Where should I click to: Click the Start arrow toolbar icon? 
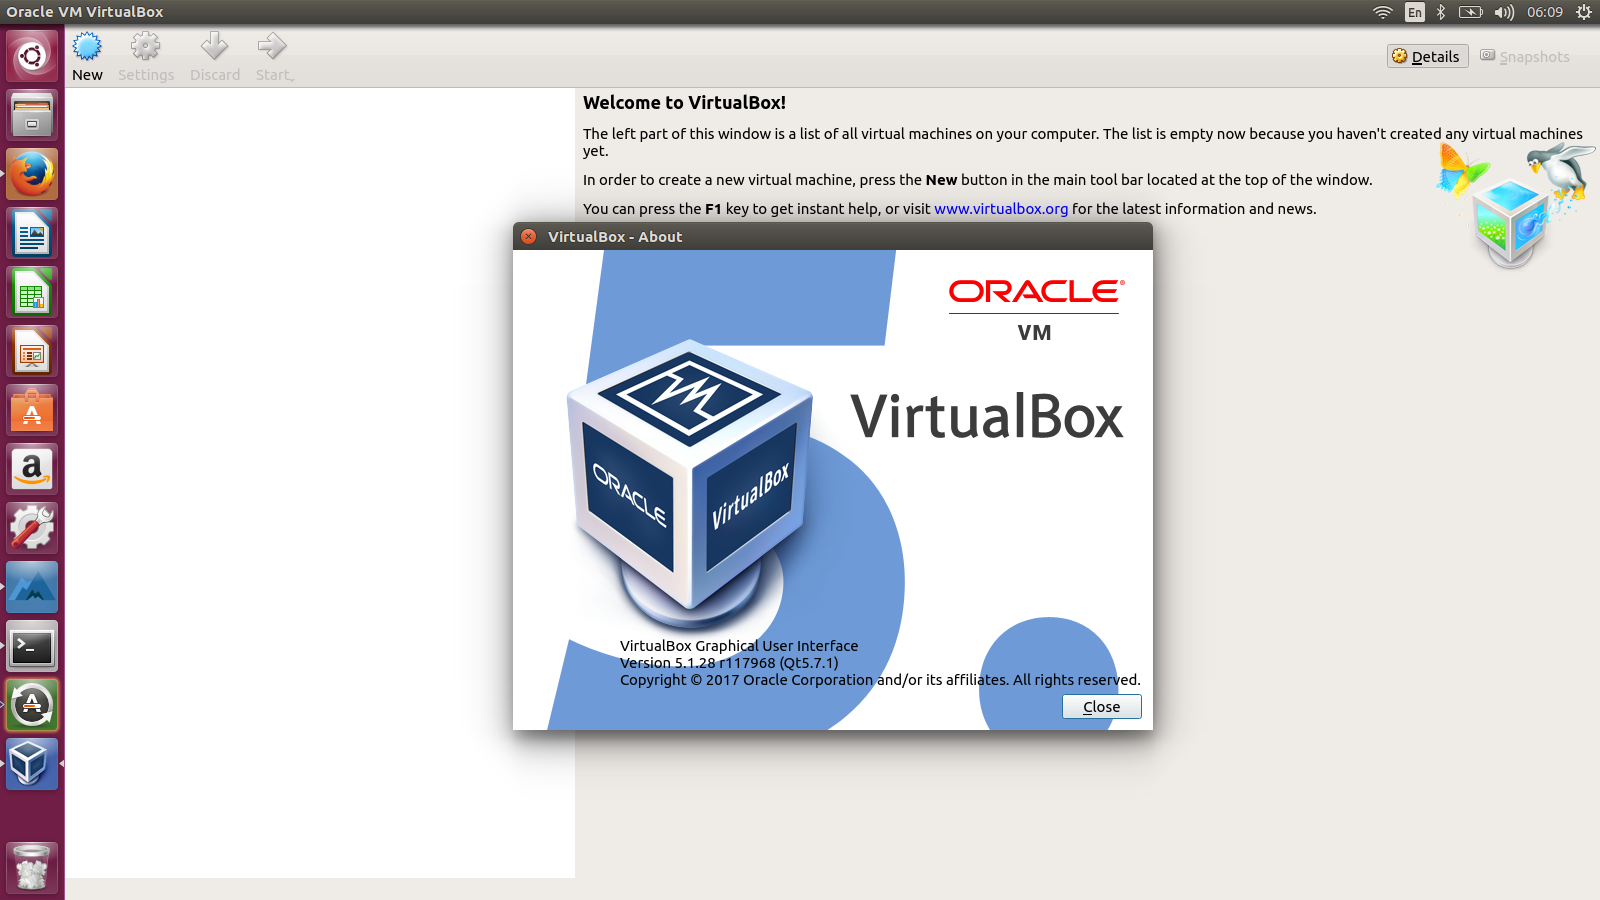272,47
